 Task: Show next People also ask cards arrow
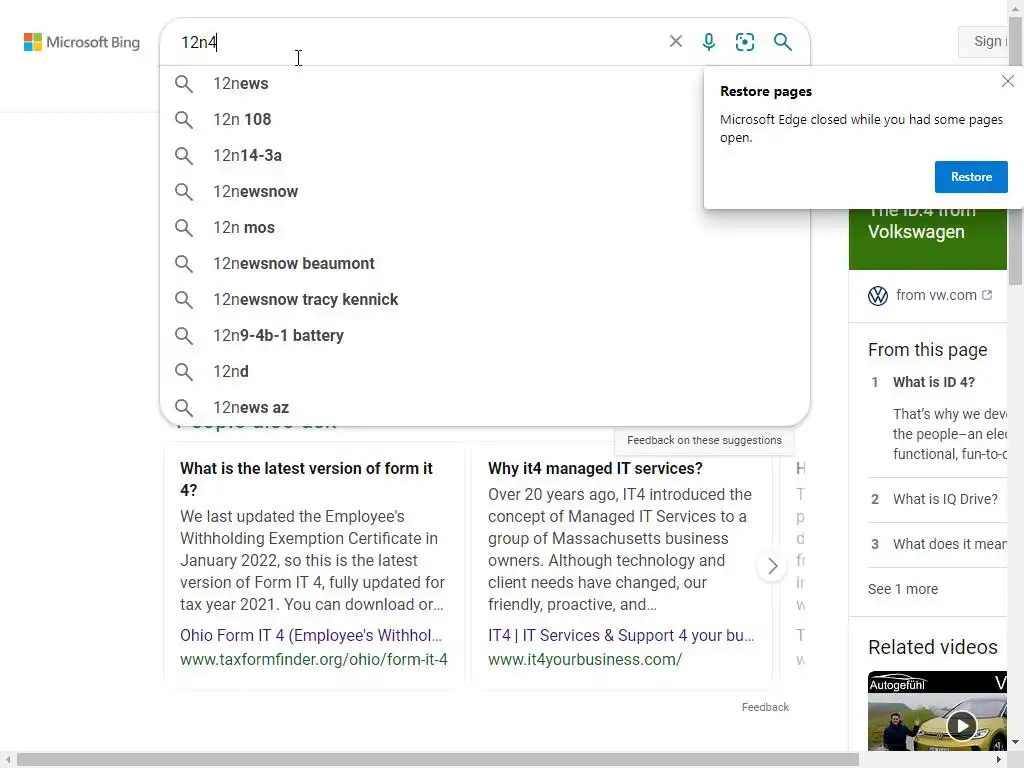pos(772,566)
